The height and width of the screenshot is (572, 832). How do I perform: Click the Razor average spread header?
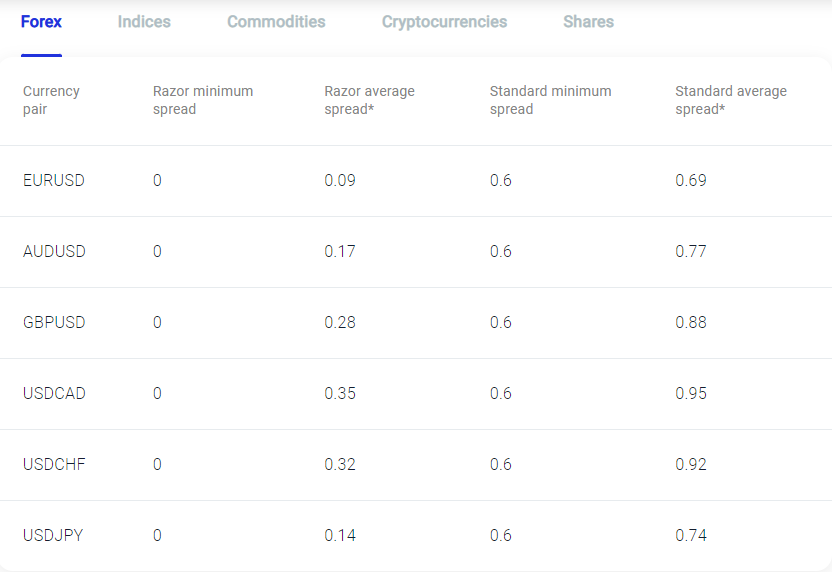[x=369, y=100]
